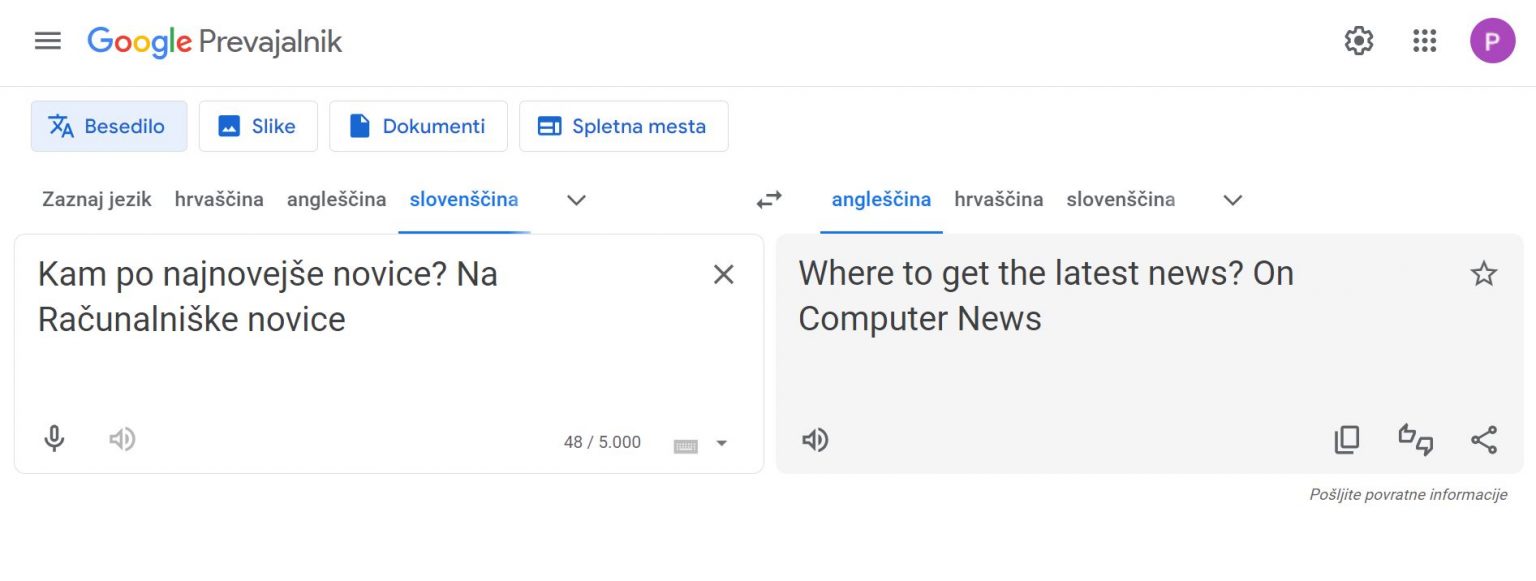Expand more target language options
1536x581 pixels.
pyautogui.click(x=1233, y=200)
